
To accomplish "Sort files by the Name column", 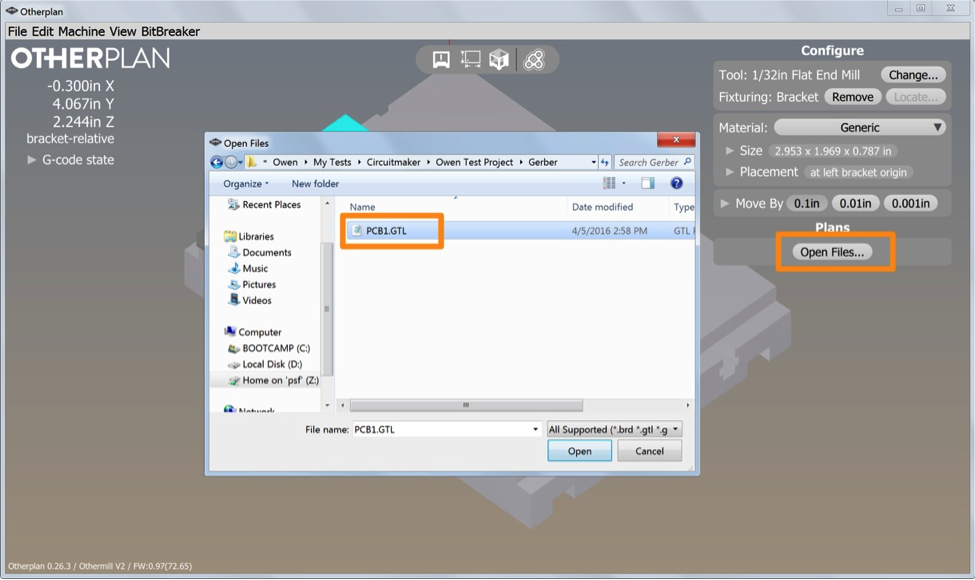I will (x=362, y=207).
